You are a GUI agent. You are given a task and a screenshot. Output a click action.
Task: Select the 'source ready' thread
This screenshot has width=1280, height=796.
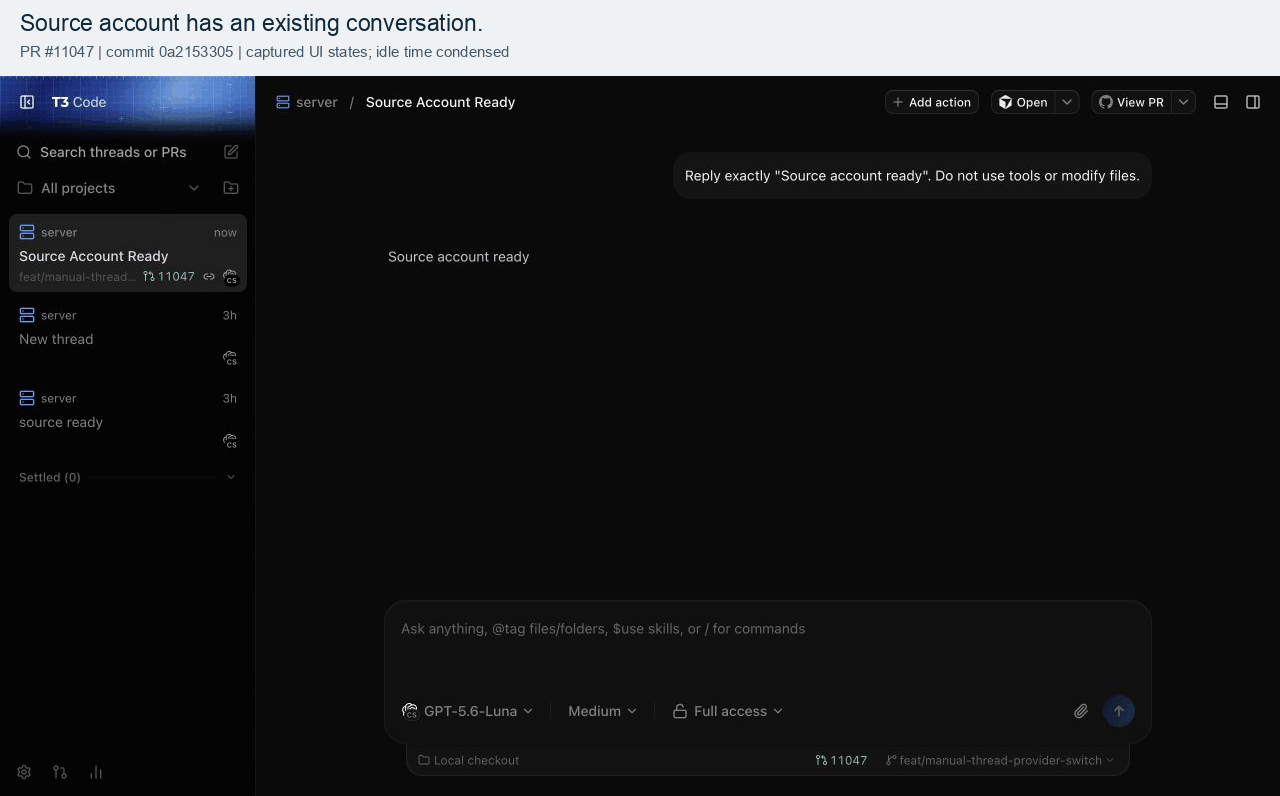pos(128,421)
